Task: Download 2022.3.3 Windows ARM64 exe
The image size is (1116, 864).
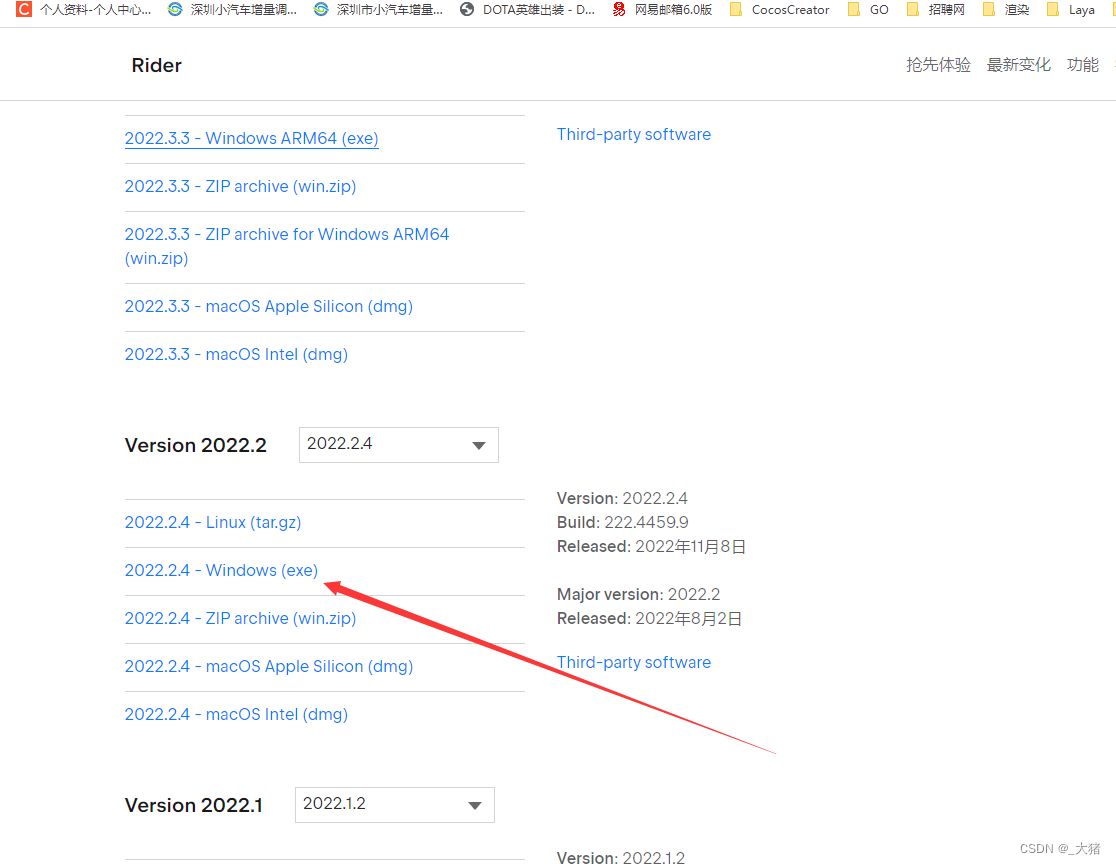Action: point(251,138)
